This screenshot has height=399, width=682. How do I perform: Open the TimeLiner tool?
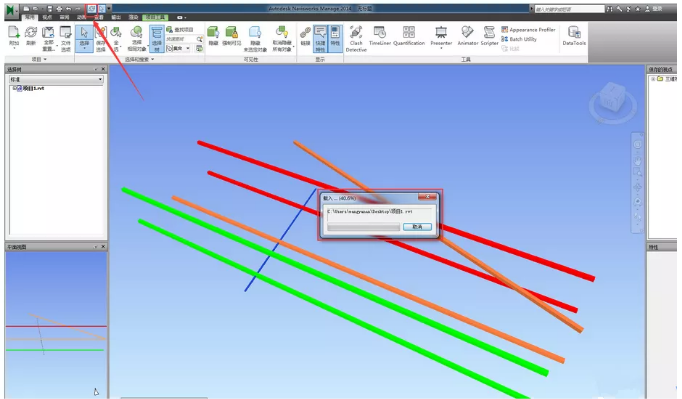[380, 36]
